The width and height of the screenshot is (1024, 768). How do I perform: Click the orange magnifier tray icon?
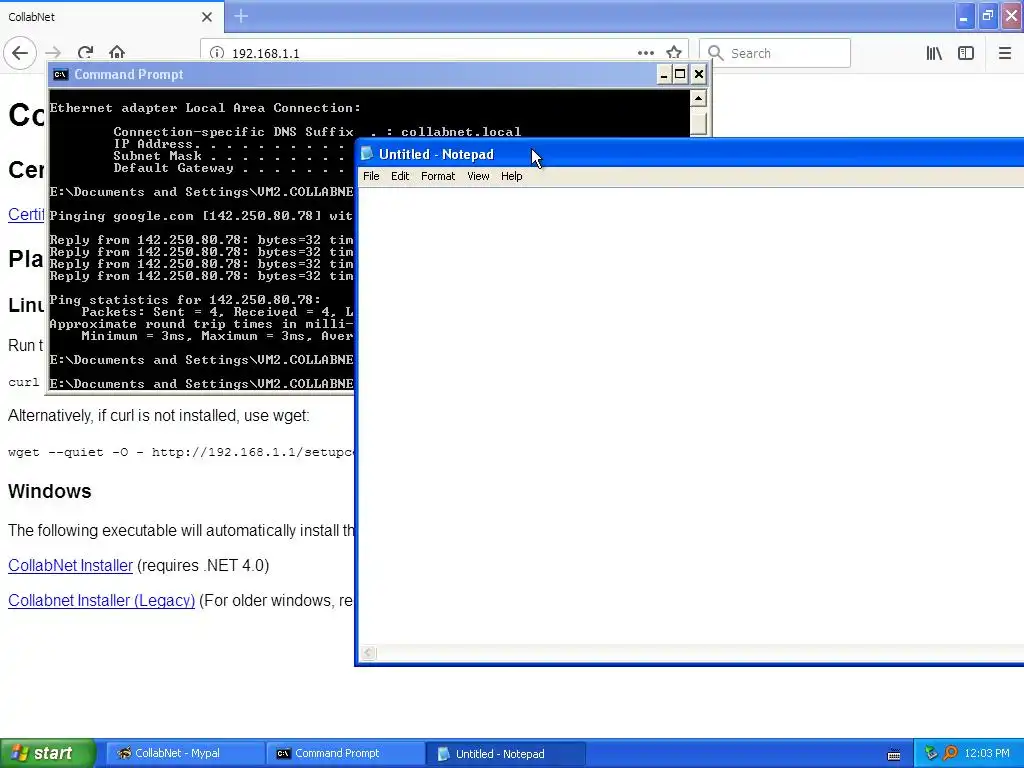click(x=950, y=754)
